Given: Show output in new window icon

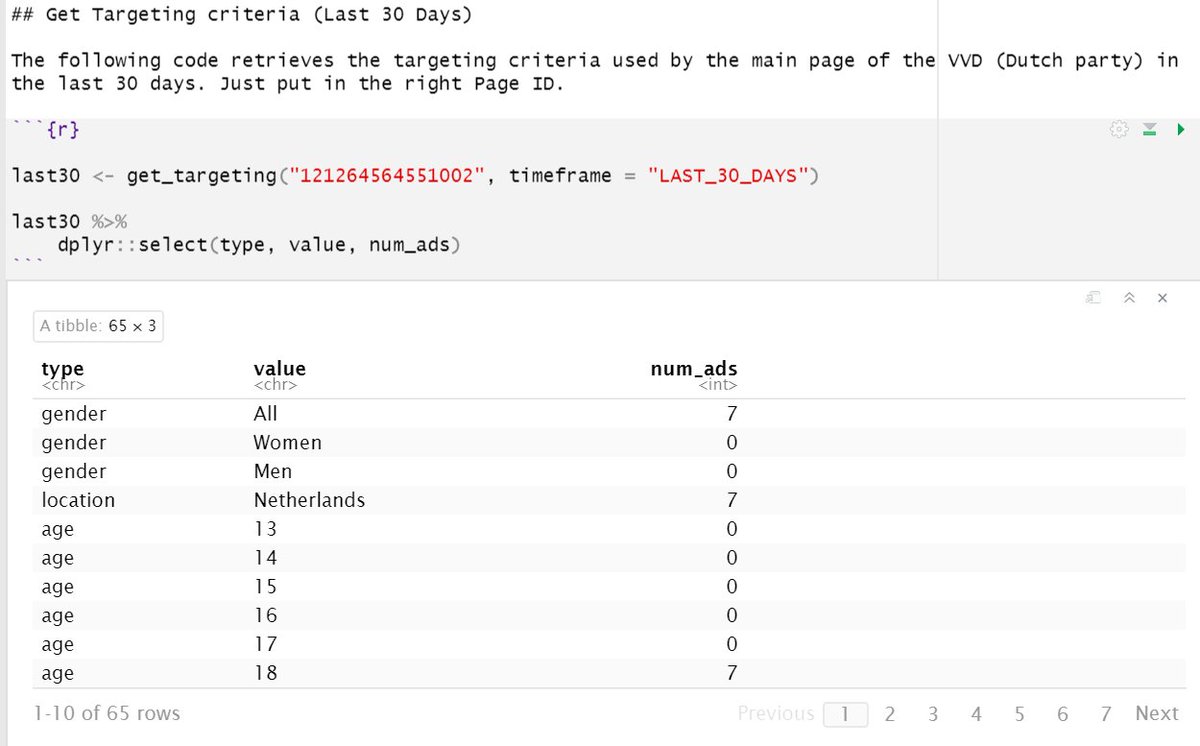Looking at the screenshot, I should click(1094, 298).
